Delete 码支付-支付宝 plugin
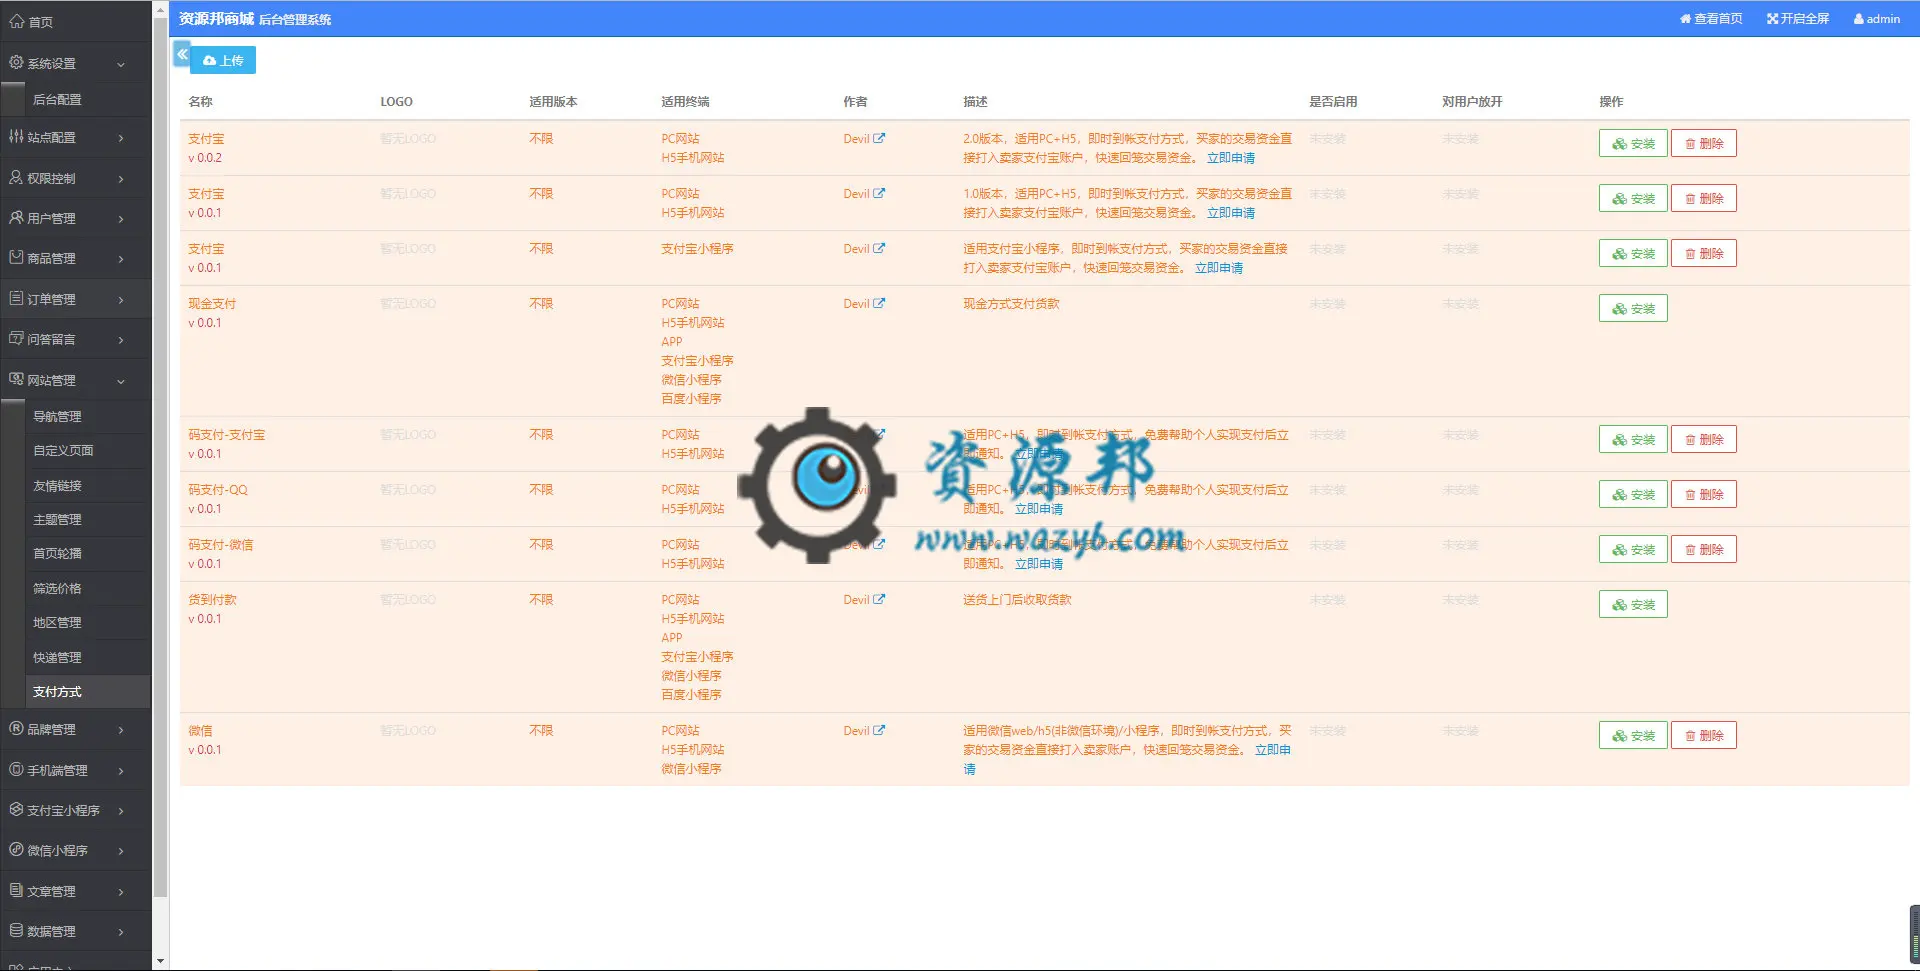1920x971 pixels. coord(1704,439)
